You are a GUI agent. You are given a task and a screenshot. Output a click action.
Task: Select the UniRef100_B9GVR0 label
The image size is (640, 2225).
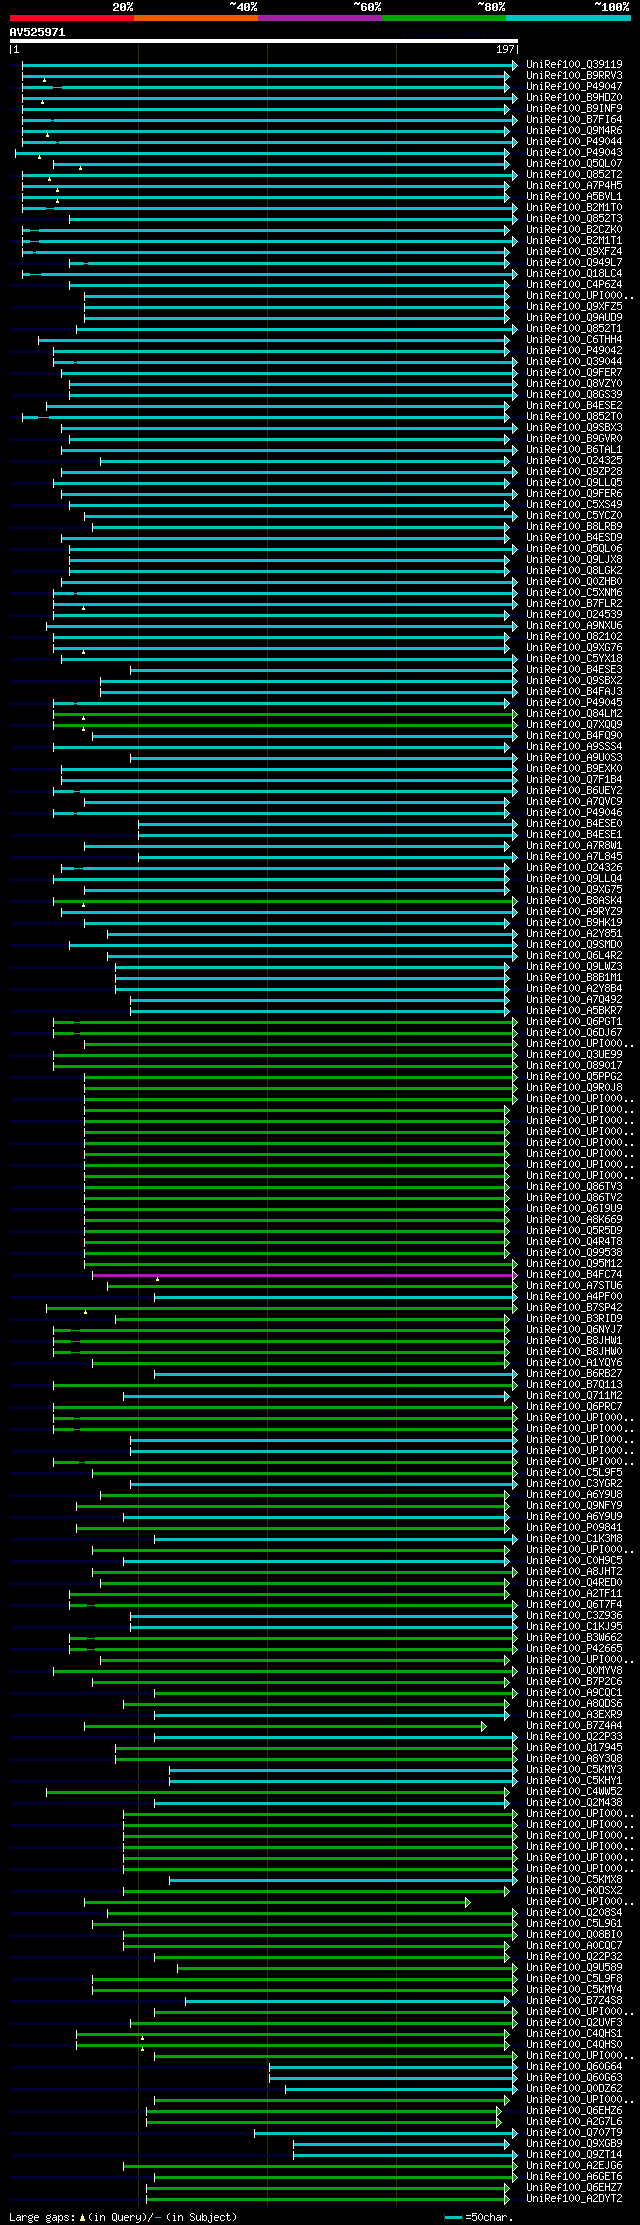574,439
